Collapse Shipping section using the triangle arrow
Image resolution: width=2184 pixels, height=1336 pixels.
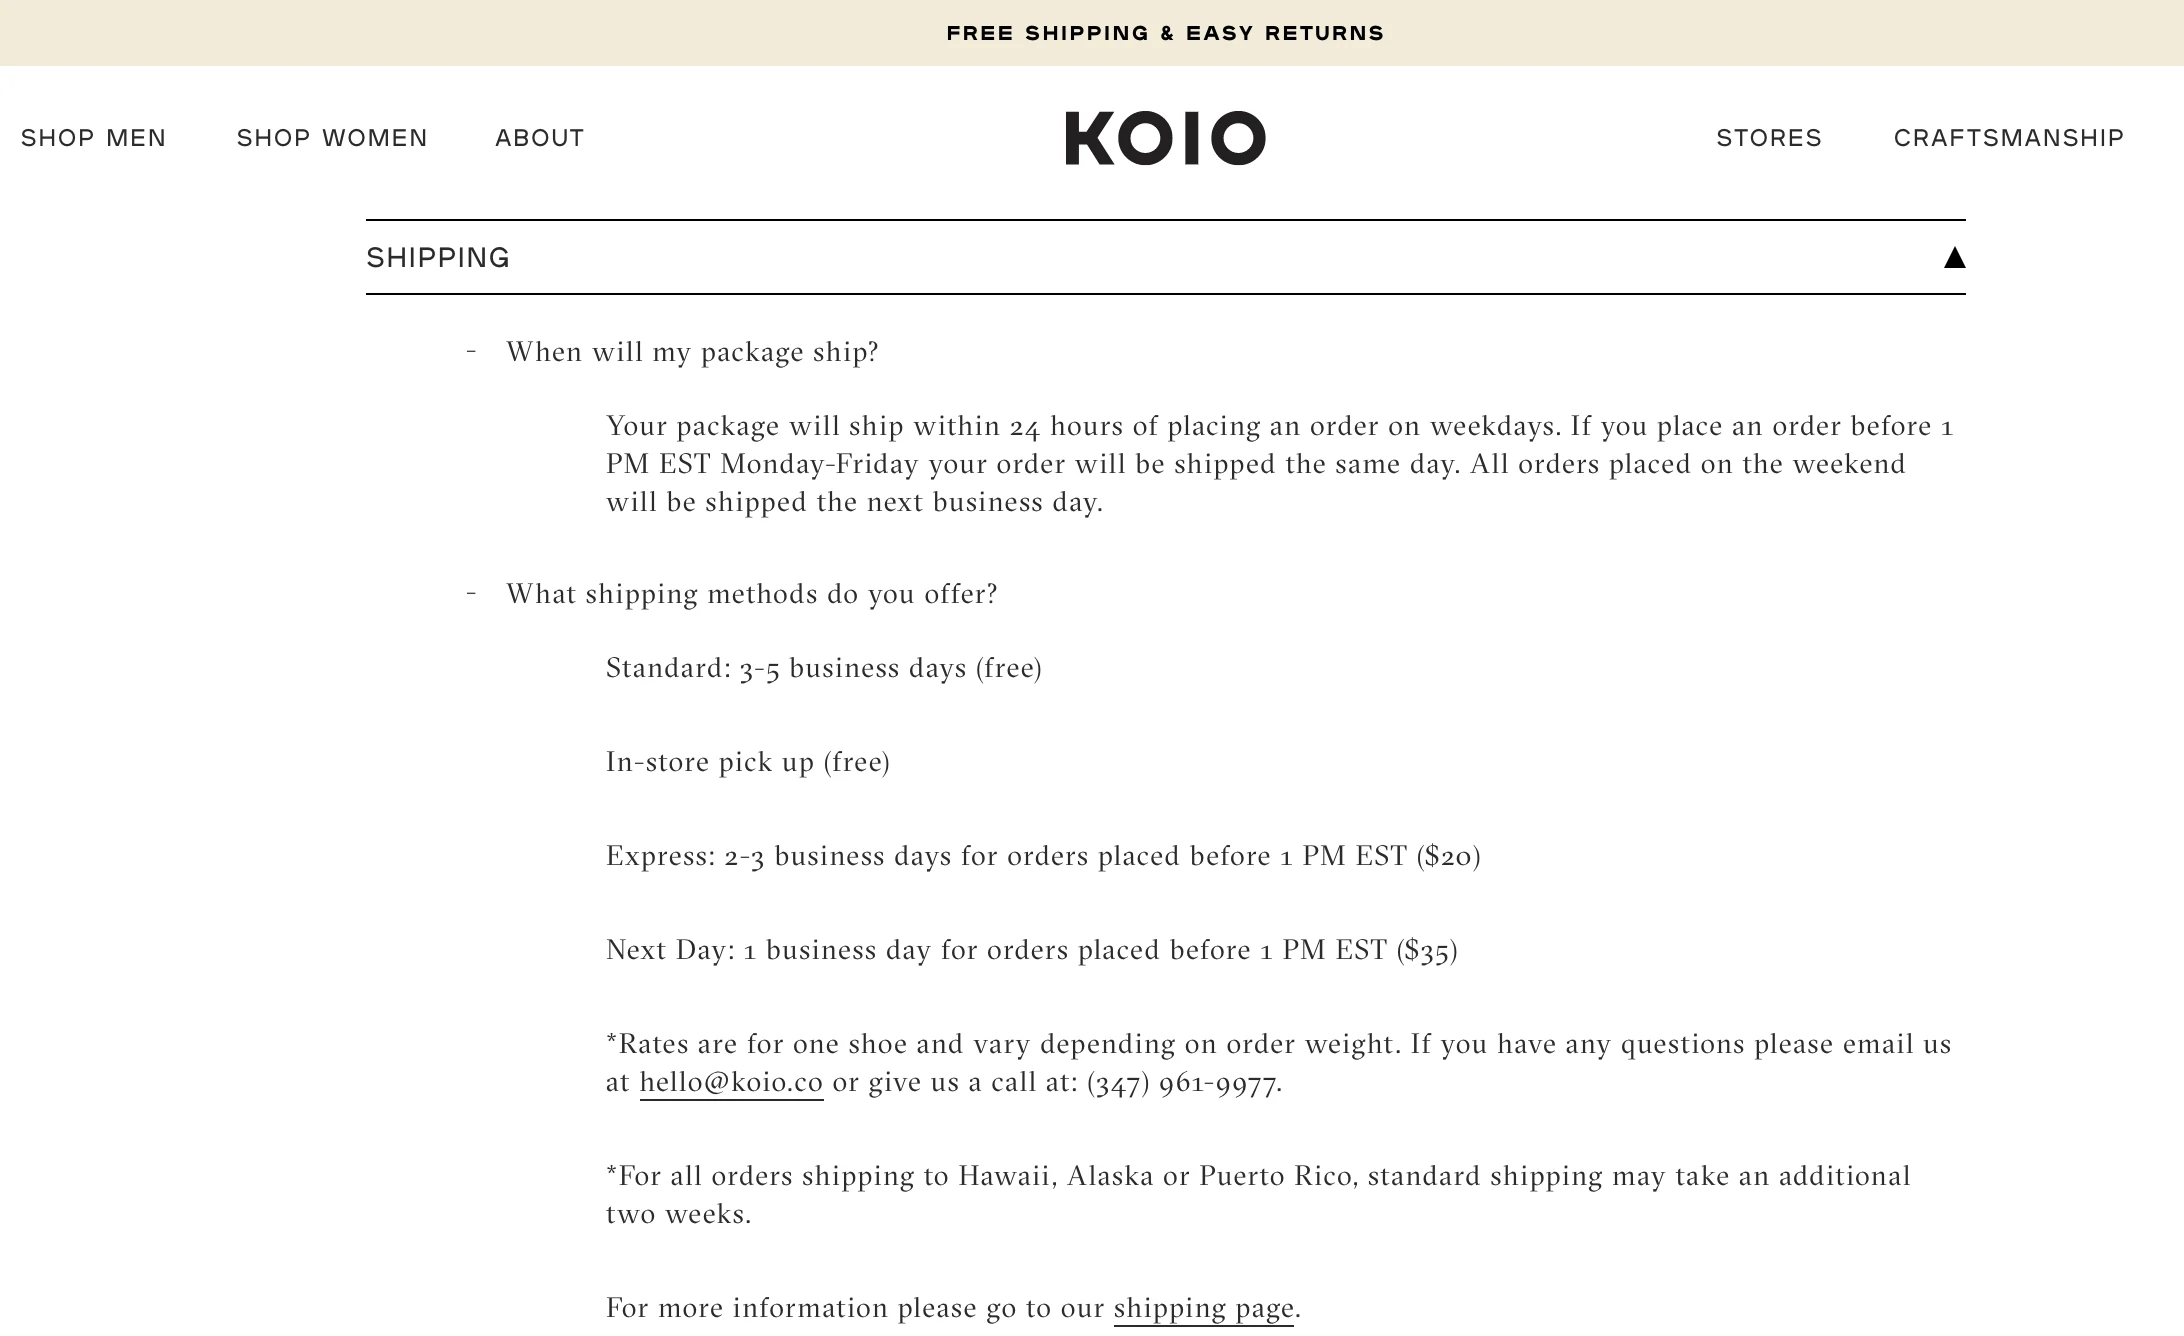click(x=1954, y=258)
